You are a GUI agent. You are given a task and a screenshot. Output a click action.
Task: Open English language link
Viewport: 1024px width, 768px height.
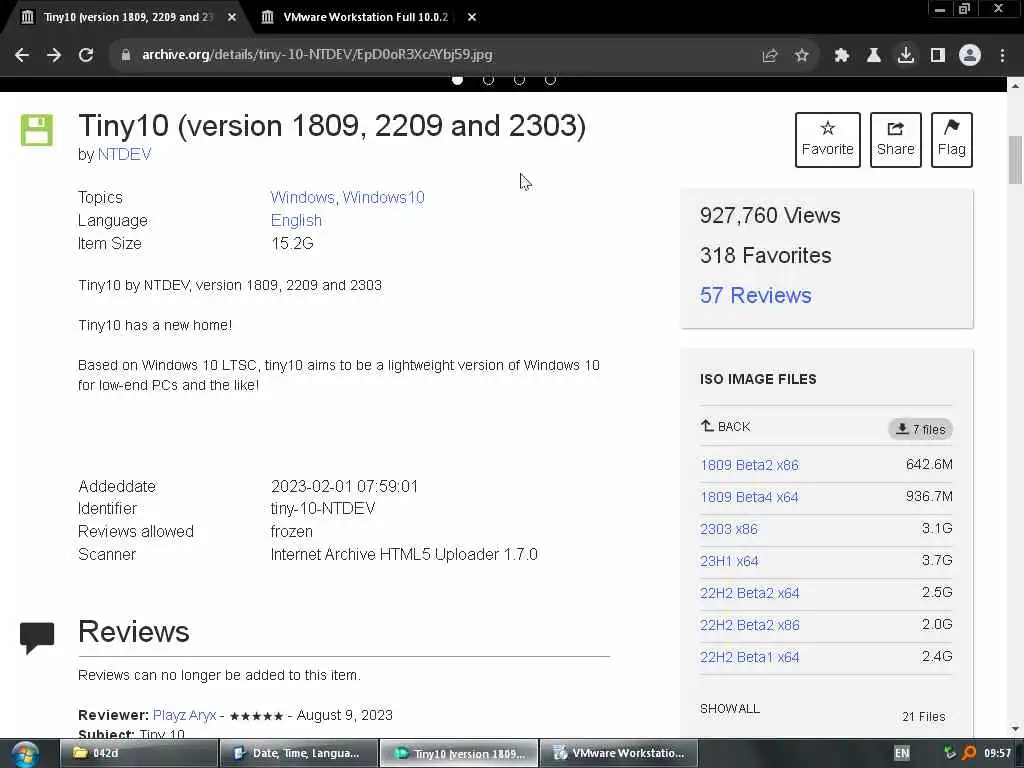(x=296, y=221)
